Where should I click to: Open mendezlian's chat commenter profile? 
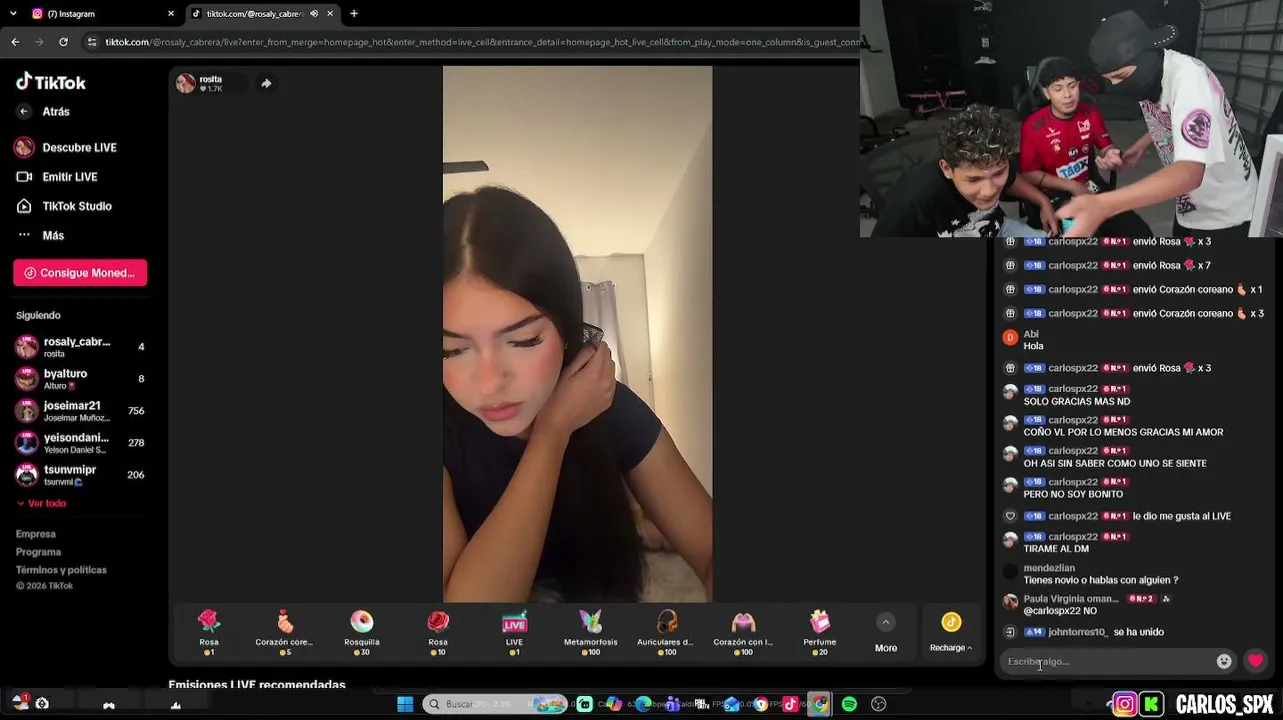click(x=1049, y=568)
